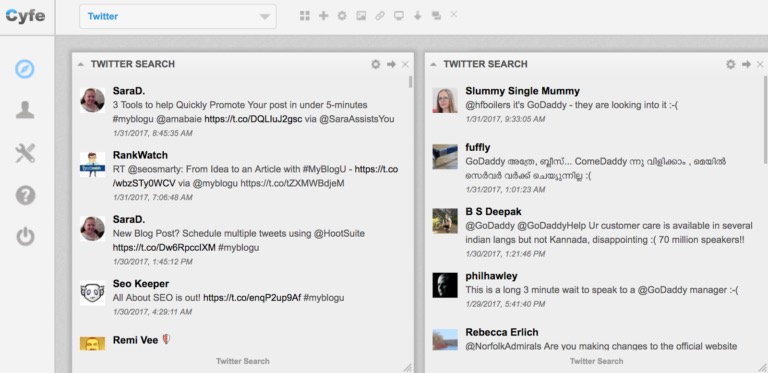Click left widget's bottom-corner resize handle
The height and width of the screenshot is (373, 768).
(408, 367)
